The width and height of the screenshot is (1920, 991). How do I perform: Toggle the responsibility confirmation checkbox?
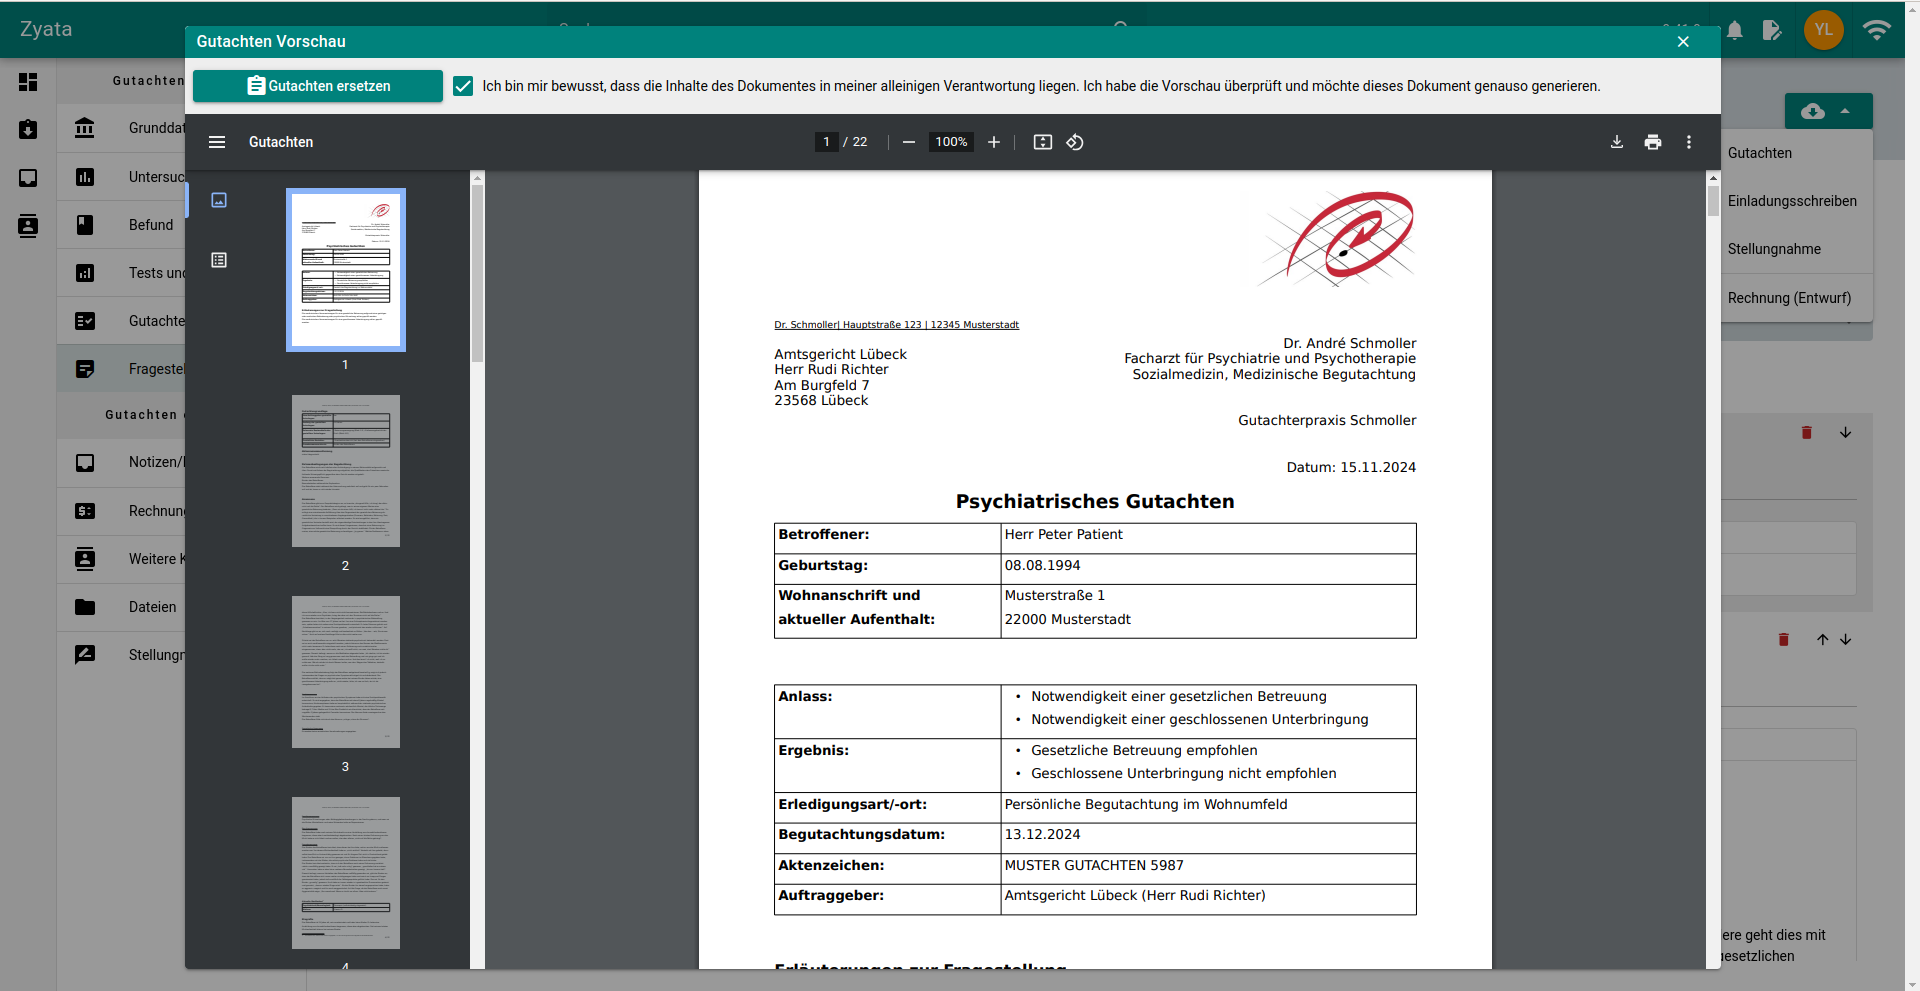pyautogui.click(x=463, y=86)
